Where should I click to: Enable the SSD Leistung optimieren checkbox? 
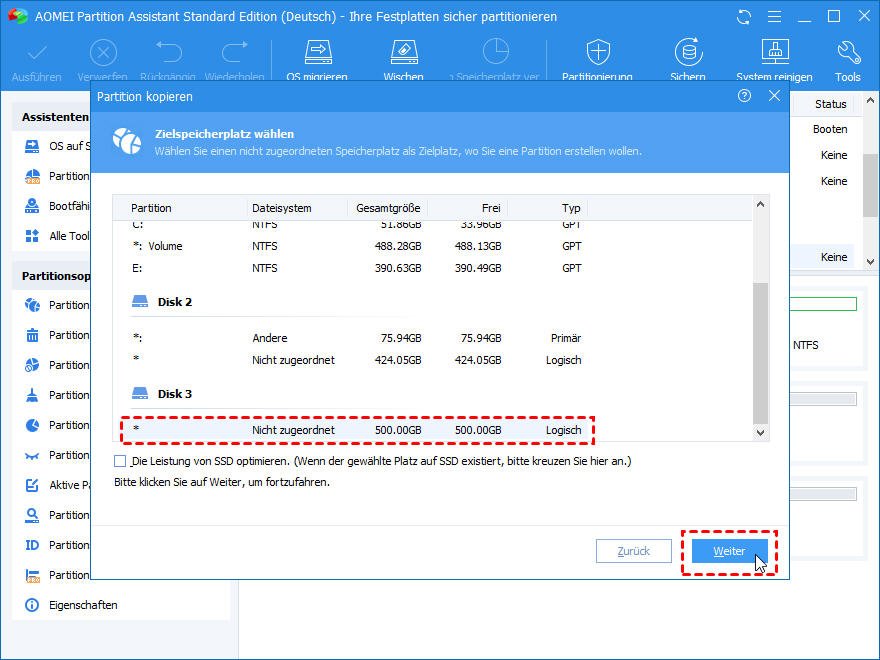[120, 461]
